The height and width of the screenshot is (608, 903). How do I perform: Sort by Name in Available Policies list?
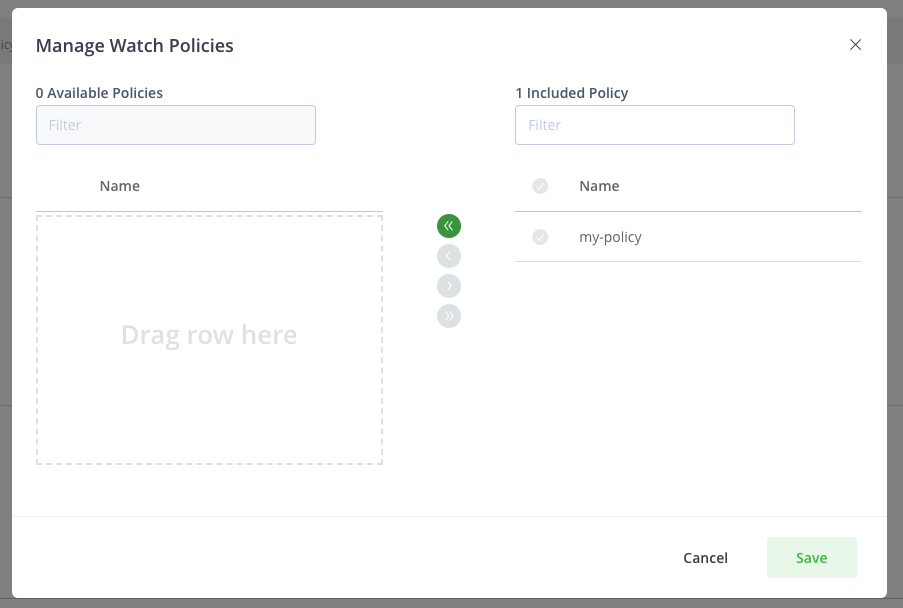pyautogui.click(x=120, y=186)
